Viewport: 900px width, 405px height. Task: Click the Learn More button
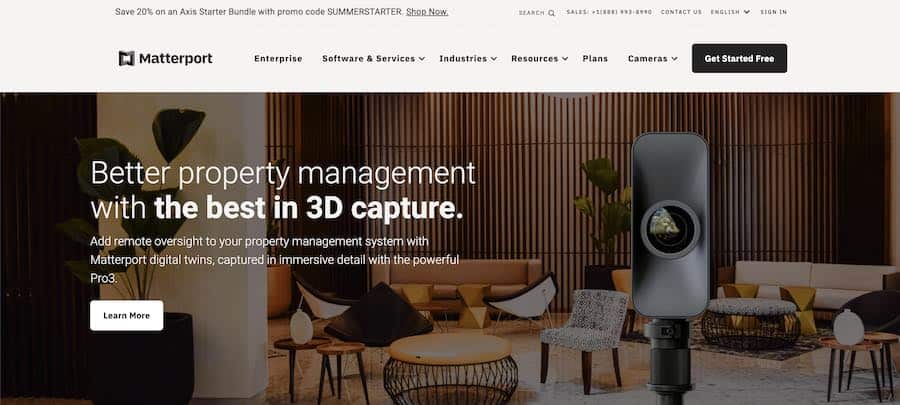pos(126,315)
